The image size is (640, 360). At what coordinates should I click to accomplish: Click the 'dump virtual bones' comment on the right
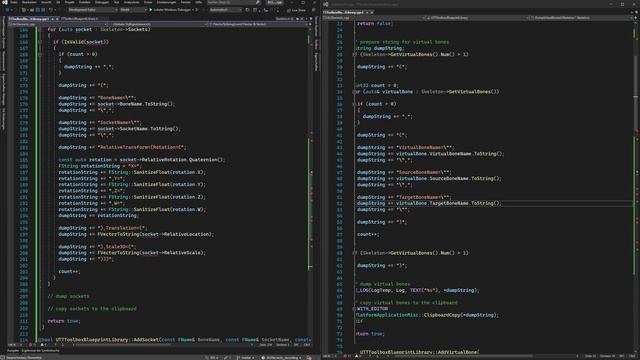tap(384, 284)
